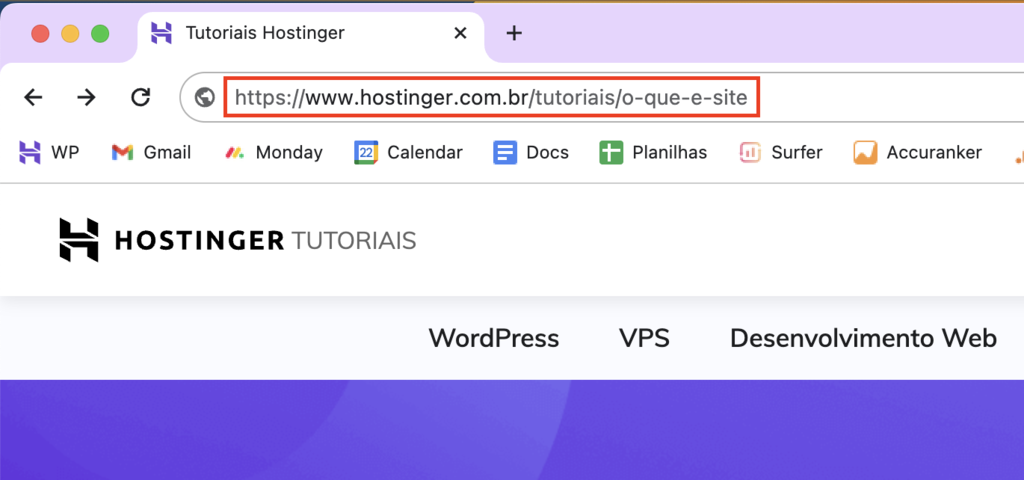Click the globe site info icon
1024x480 pixels.
point(204,98)
